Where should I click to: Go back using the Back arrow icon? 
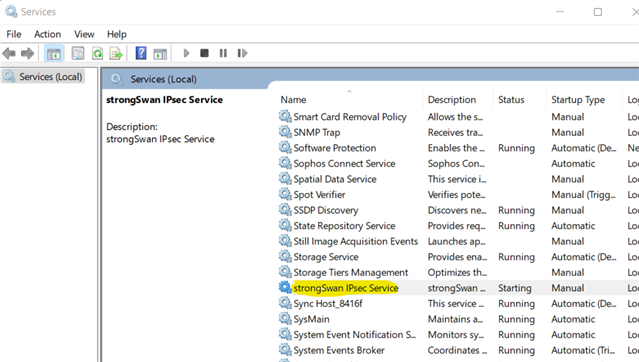click(9, 53)
